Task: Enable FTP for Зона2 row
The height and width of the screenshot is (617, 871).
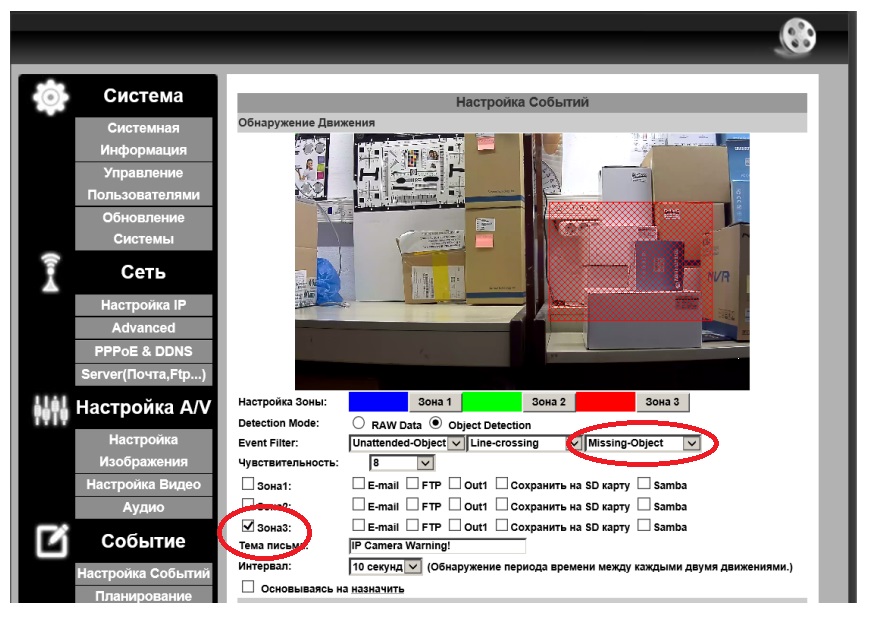Action: [412, 504]
